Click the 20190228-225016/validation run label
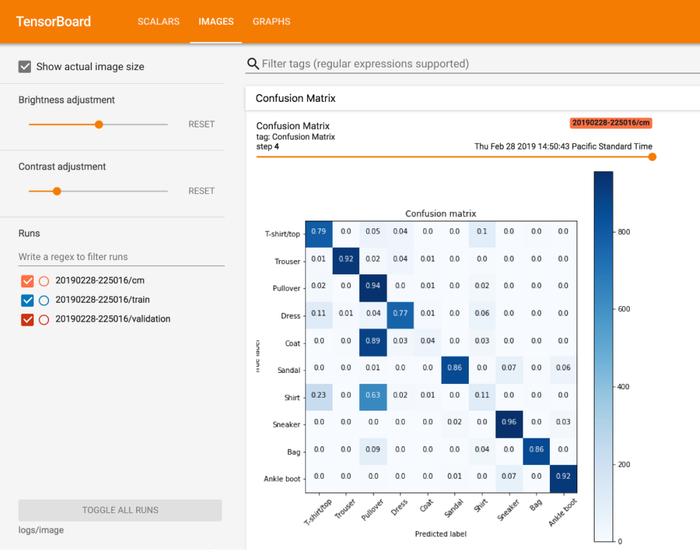Image resolution: width=700 pixels, height=552 pixels. (112, 319)
